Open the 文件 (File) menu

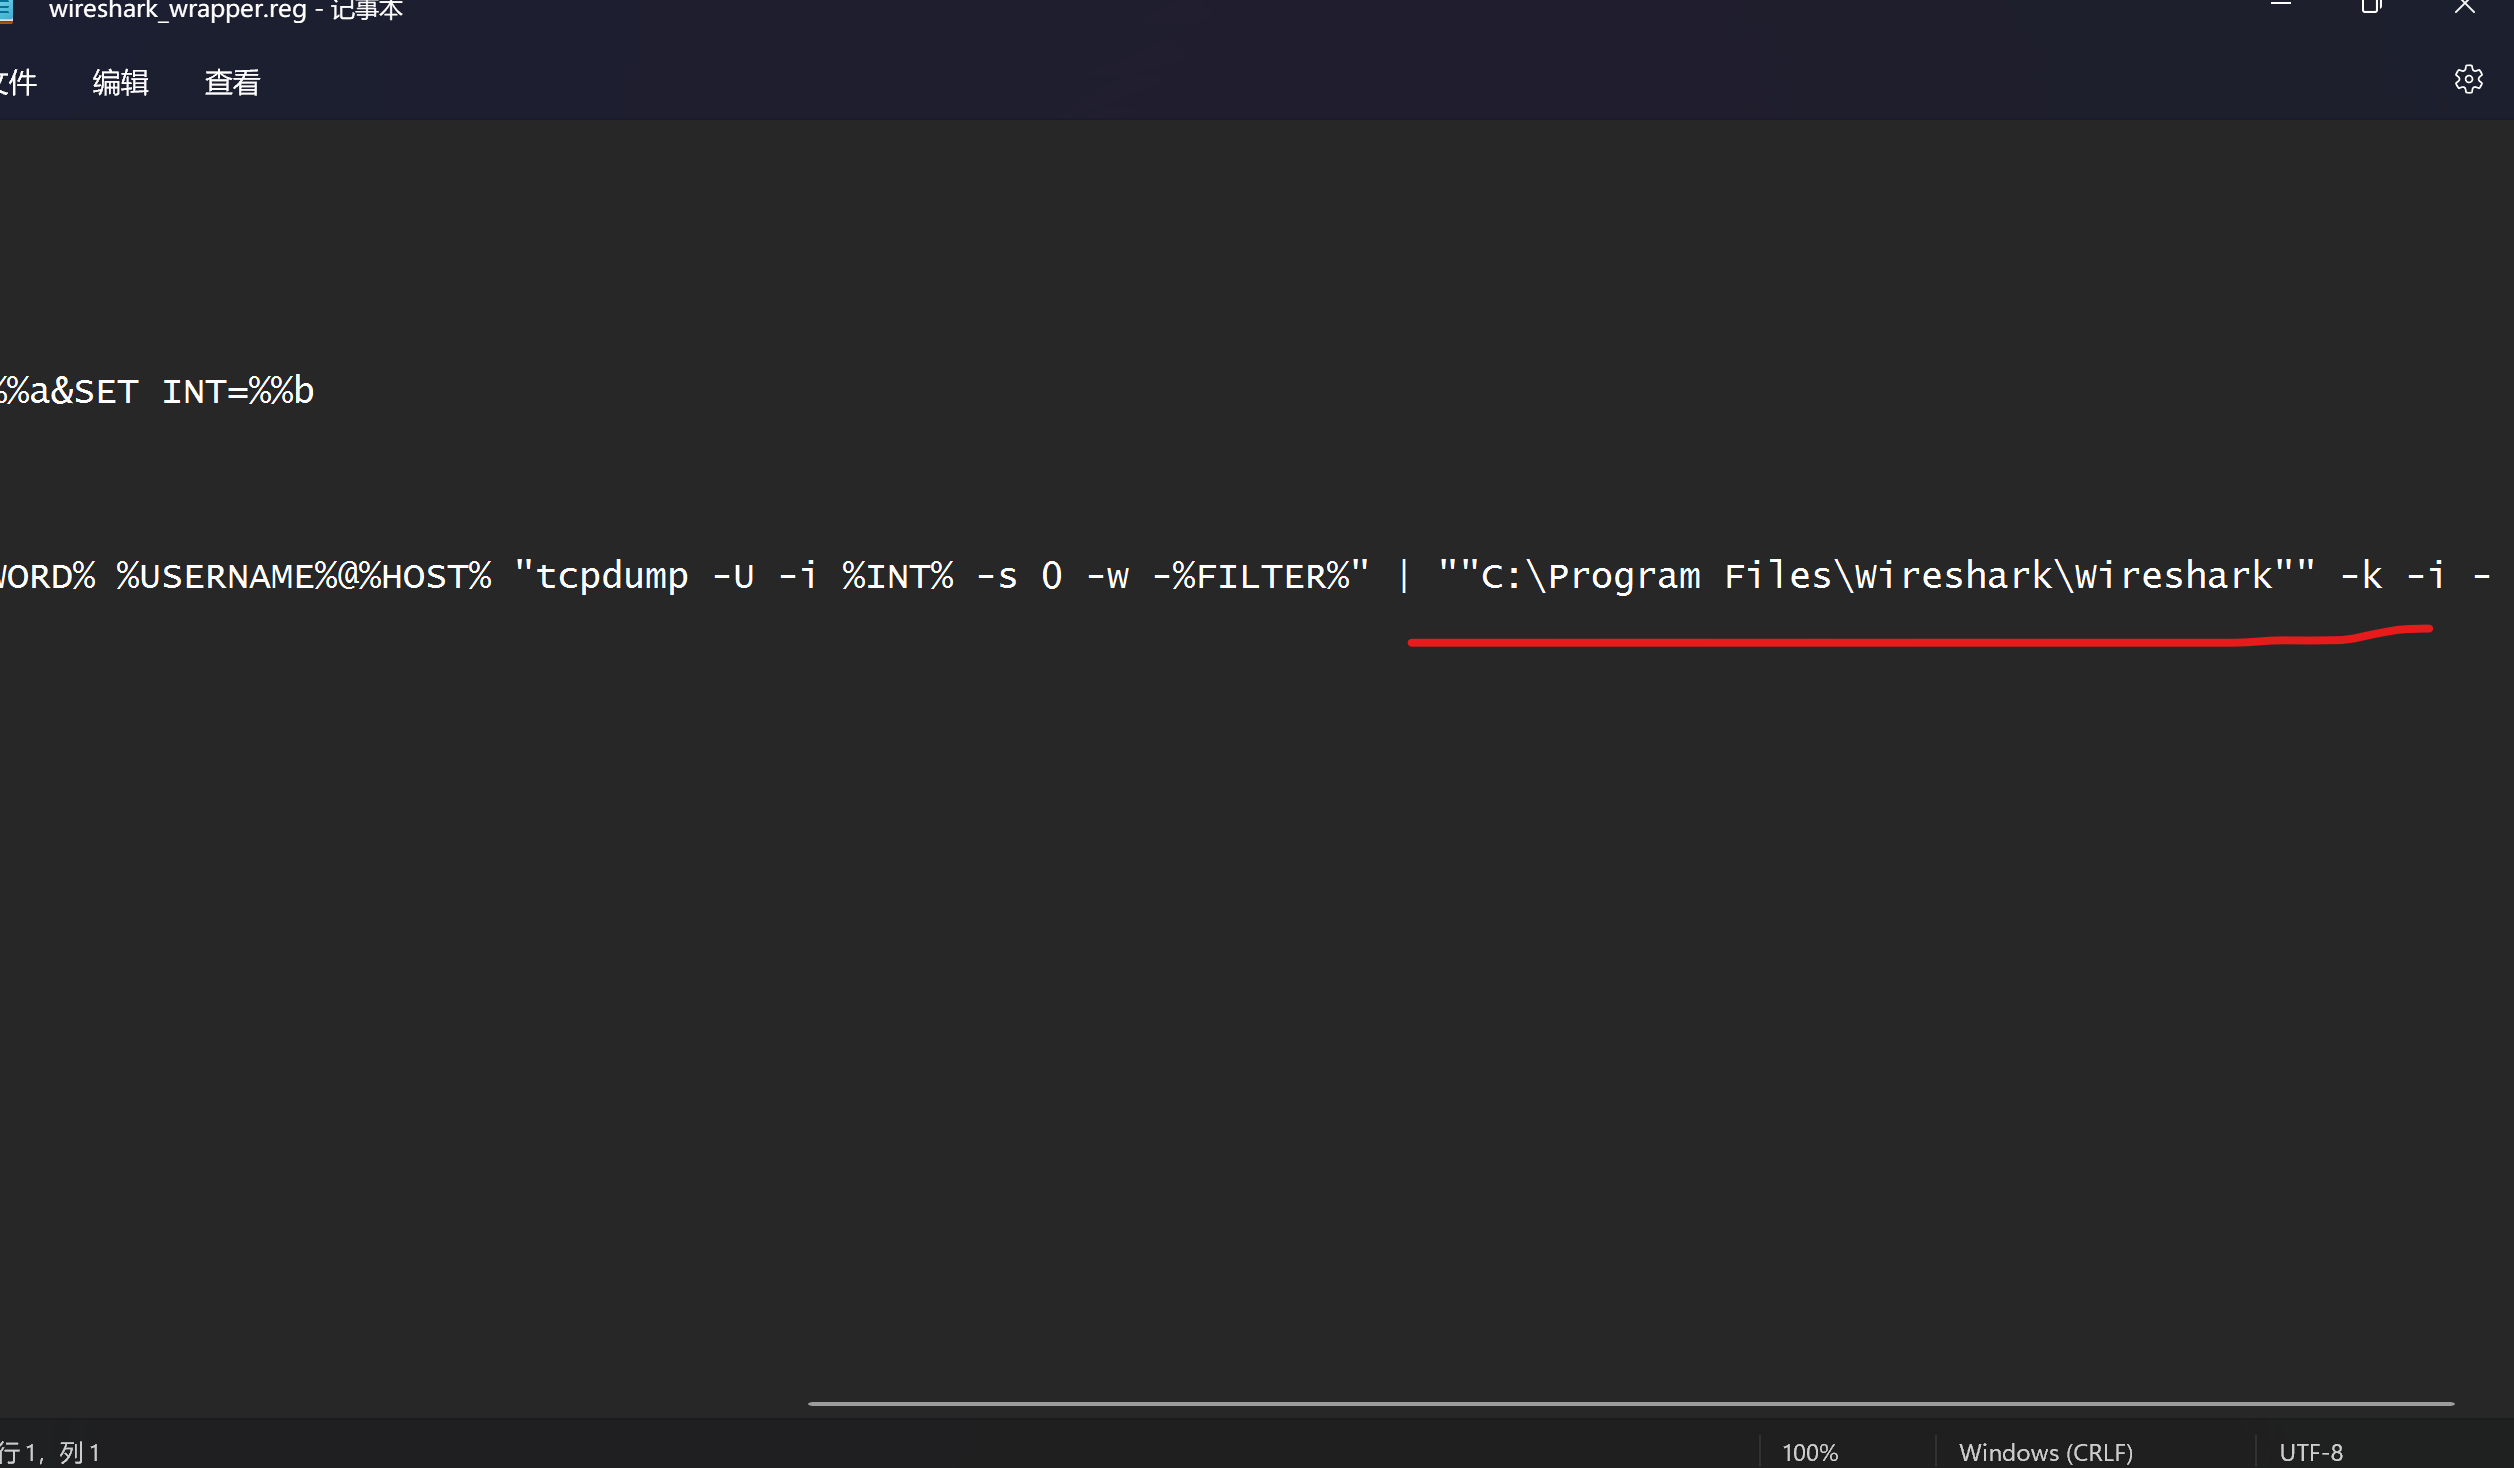pyautogui.click(x=18, y=82)
